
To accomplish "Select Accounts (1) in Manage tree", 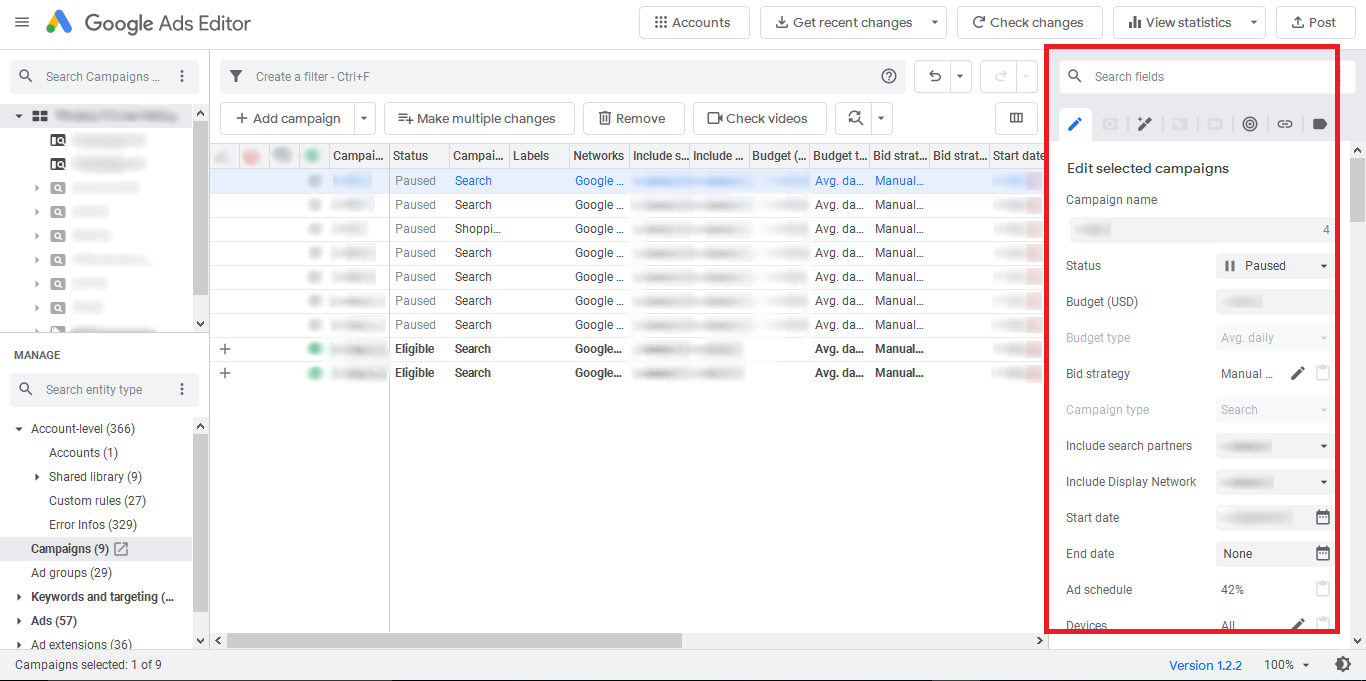I will tap(83, 453).
